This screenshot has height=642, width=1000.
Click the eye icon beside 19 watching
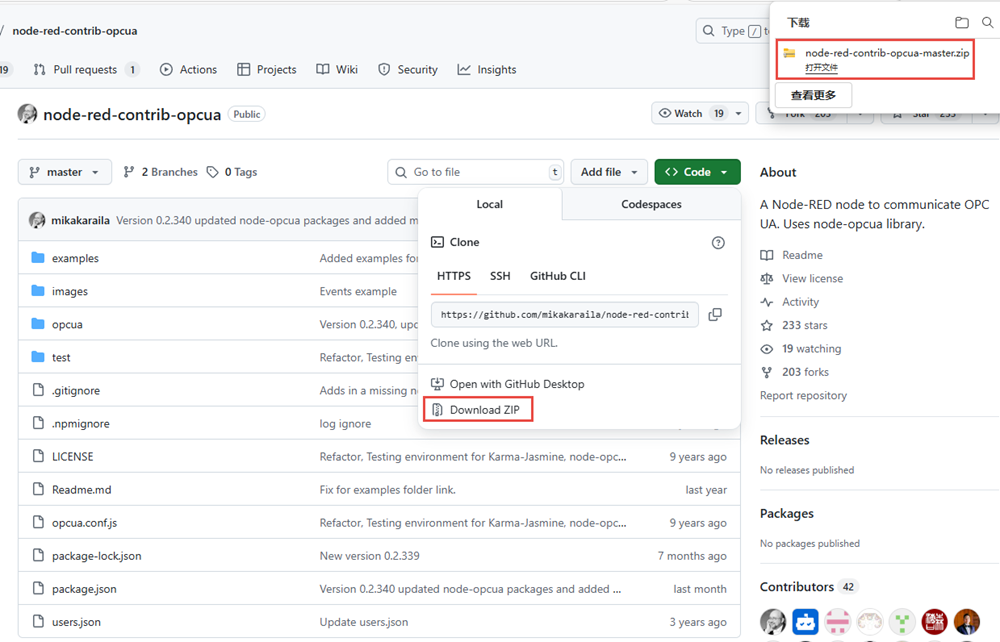pyautogui.click(x=767, y=349)
